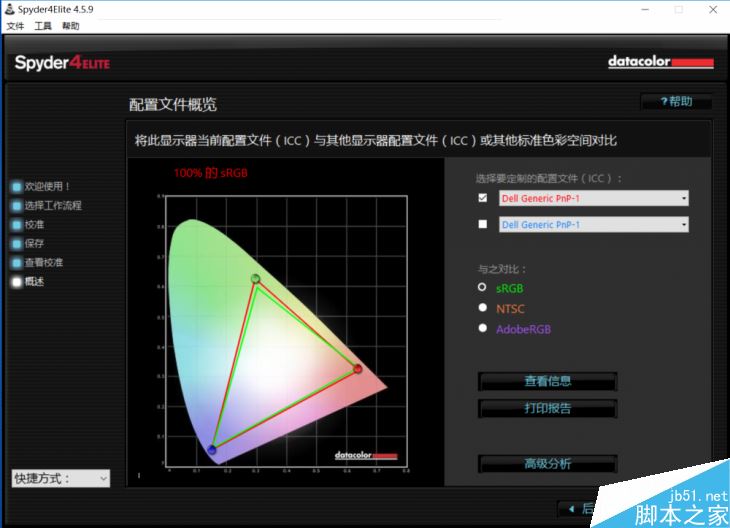Open the 快捷方式 dropdown
The image size is (730, 528).
[x=61, y=478]
